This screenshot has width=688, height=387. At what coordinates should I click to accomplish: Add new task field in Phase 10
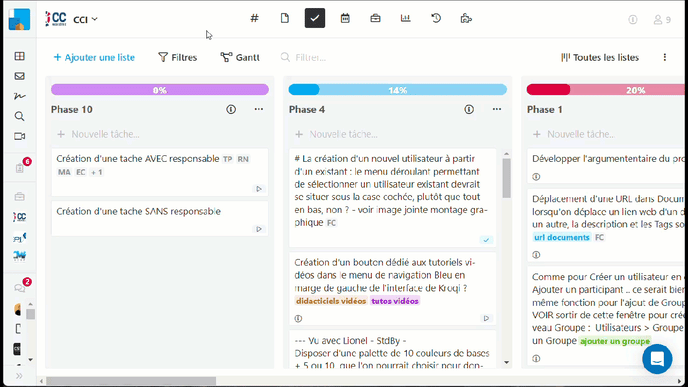coord(160,134)
